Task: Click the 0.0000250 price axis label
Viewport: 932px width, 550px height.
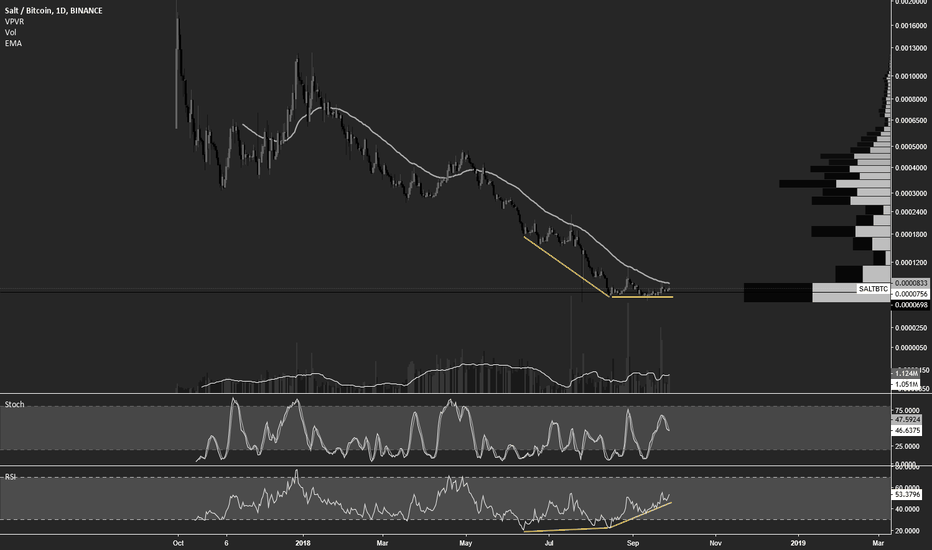Action: point(911,328)
